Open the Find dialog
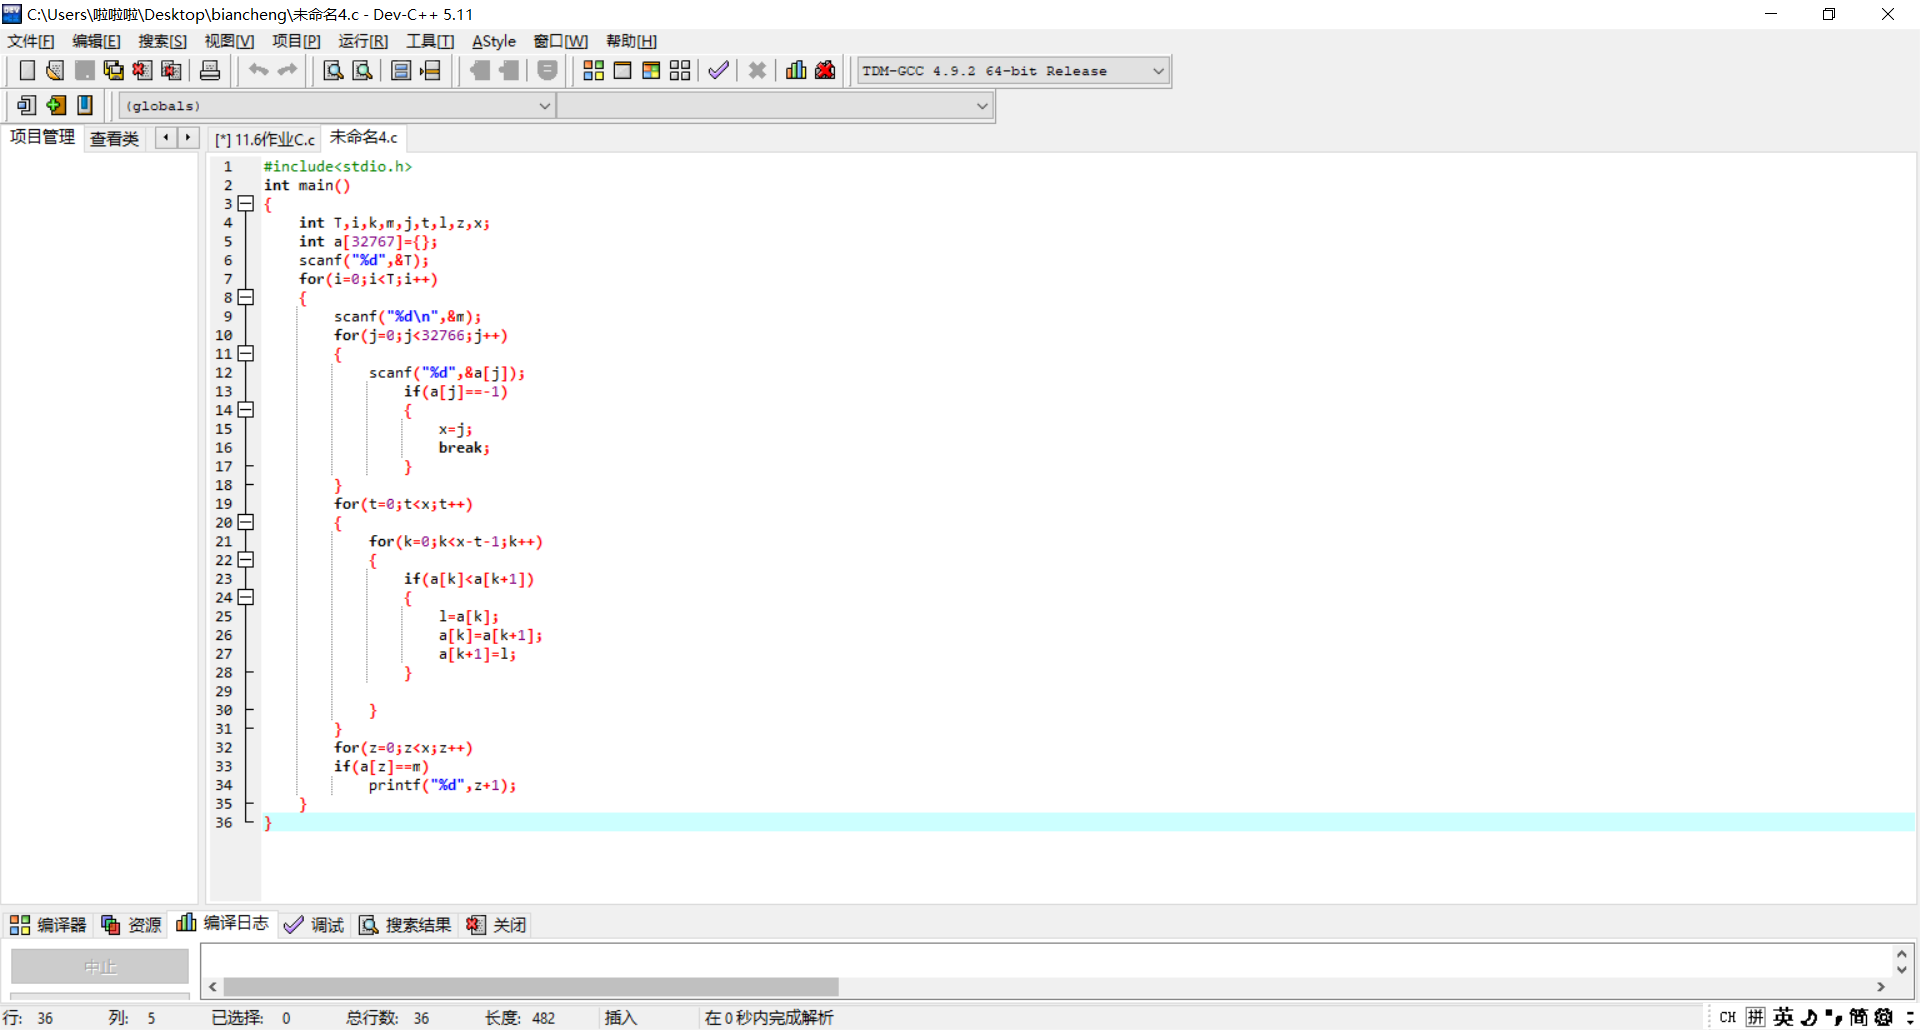The height and width of the screenshot is (1030, 1920). click(x=334, y=70)
